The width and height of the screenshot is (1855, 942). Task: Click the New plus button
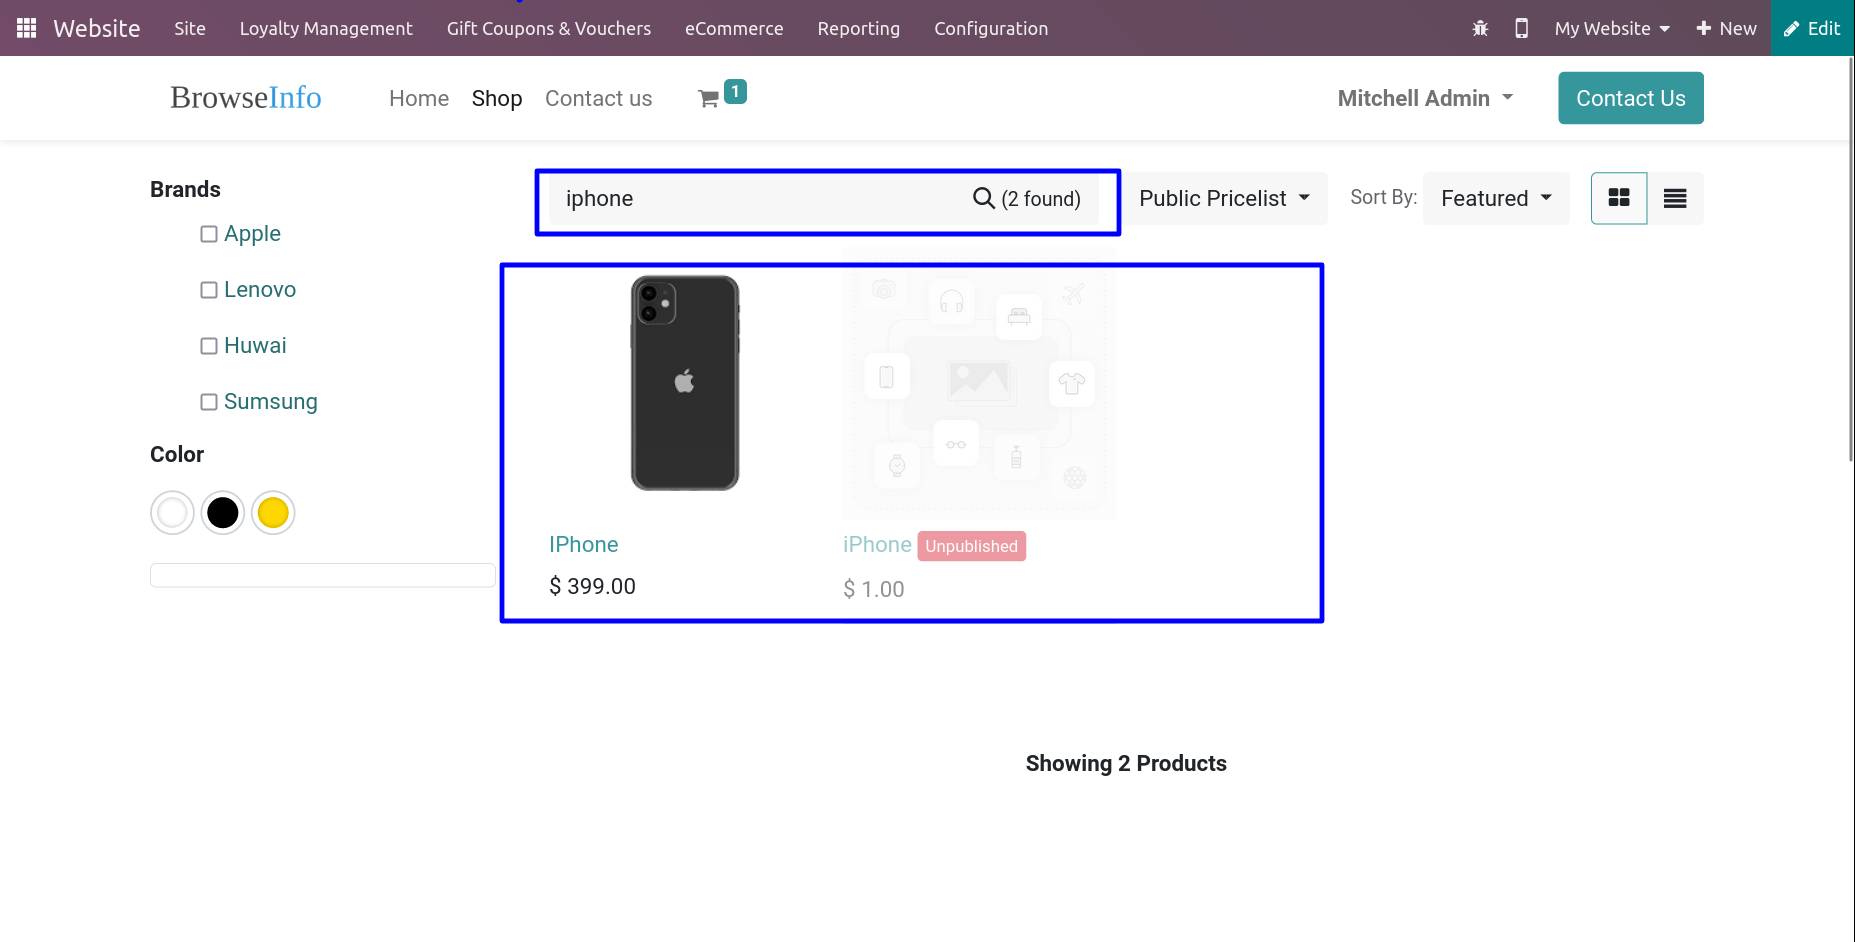point(1726,28)
